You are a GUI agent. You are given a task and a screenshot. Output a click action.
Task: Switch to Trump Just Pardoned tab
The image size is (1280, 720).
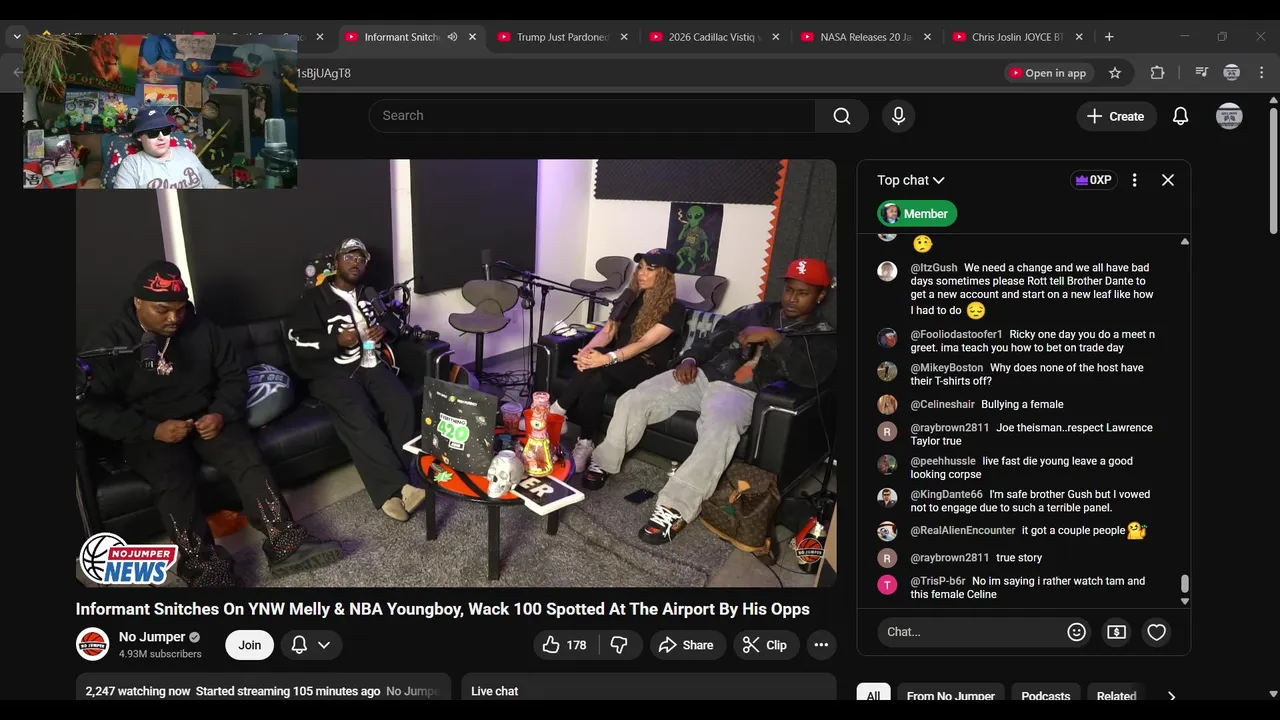click(x=562, y=37)
